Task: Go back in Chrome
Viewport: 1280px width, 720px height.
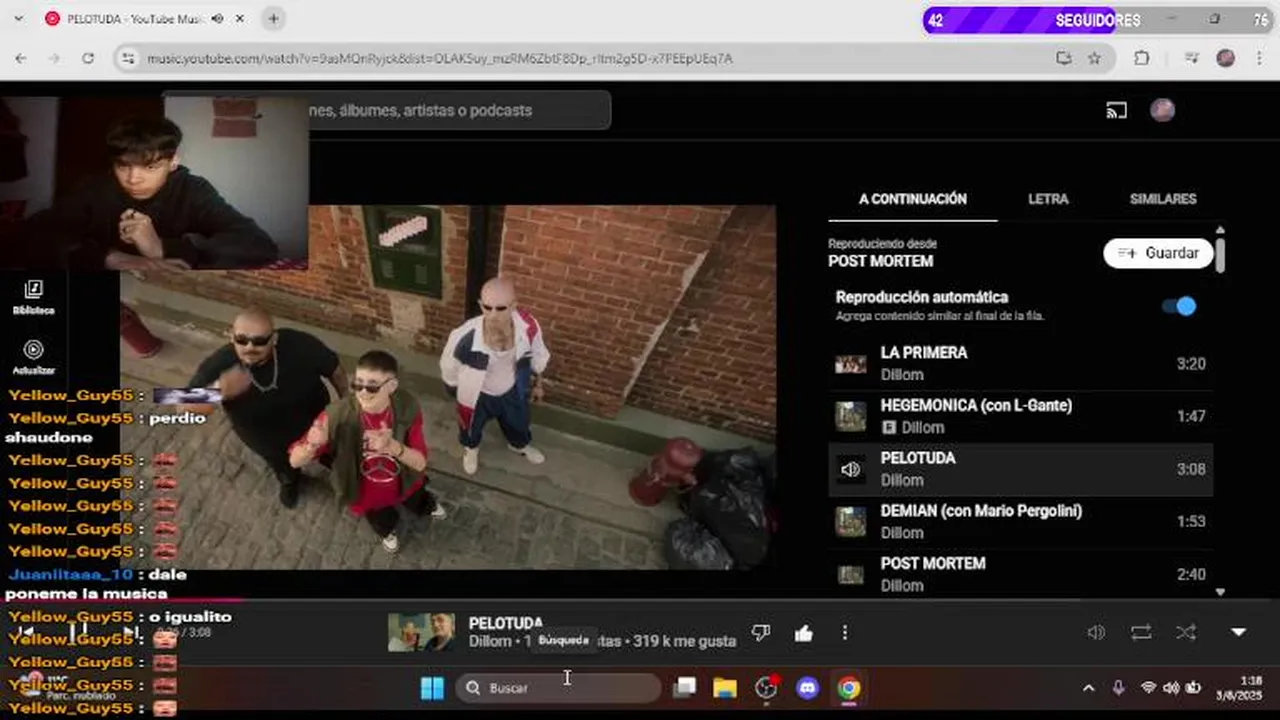Action: 21,59
